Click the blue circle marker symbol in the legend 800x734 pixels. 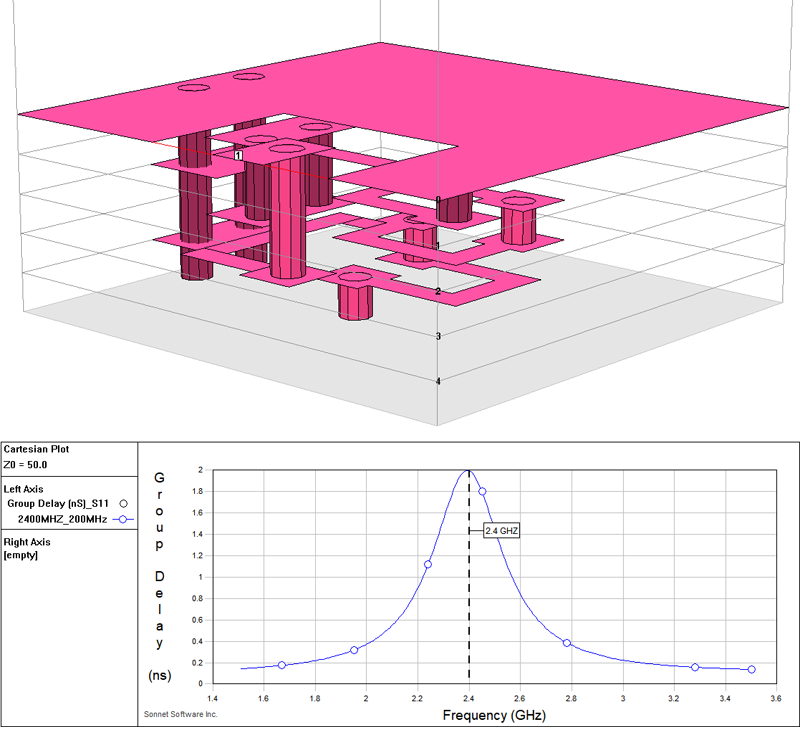123,519
